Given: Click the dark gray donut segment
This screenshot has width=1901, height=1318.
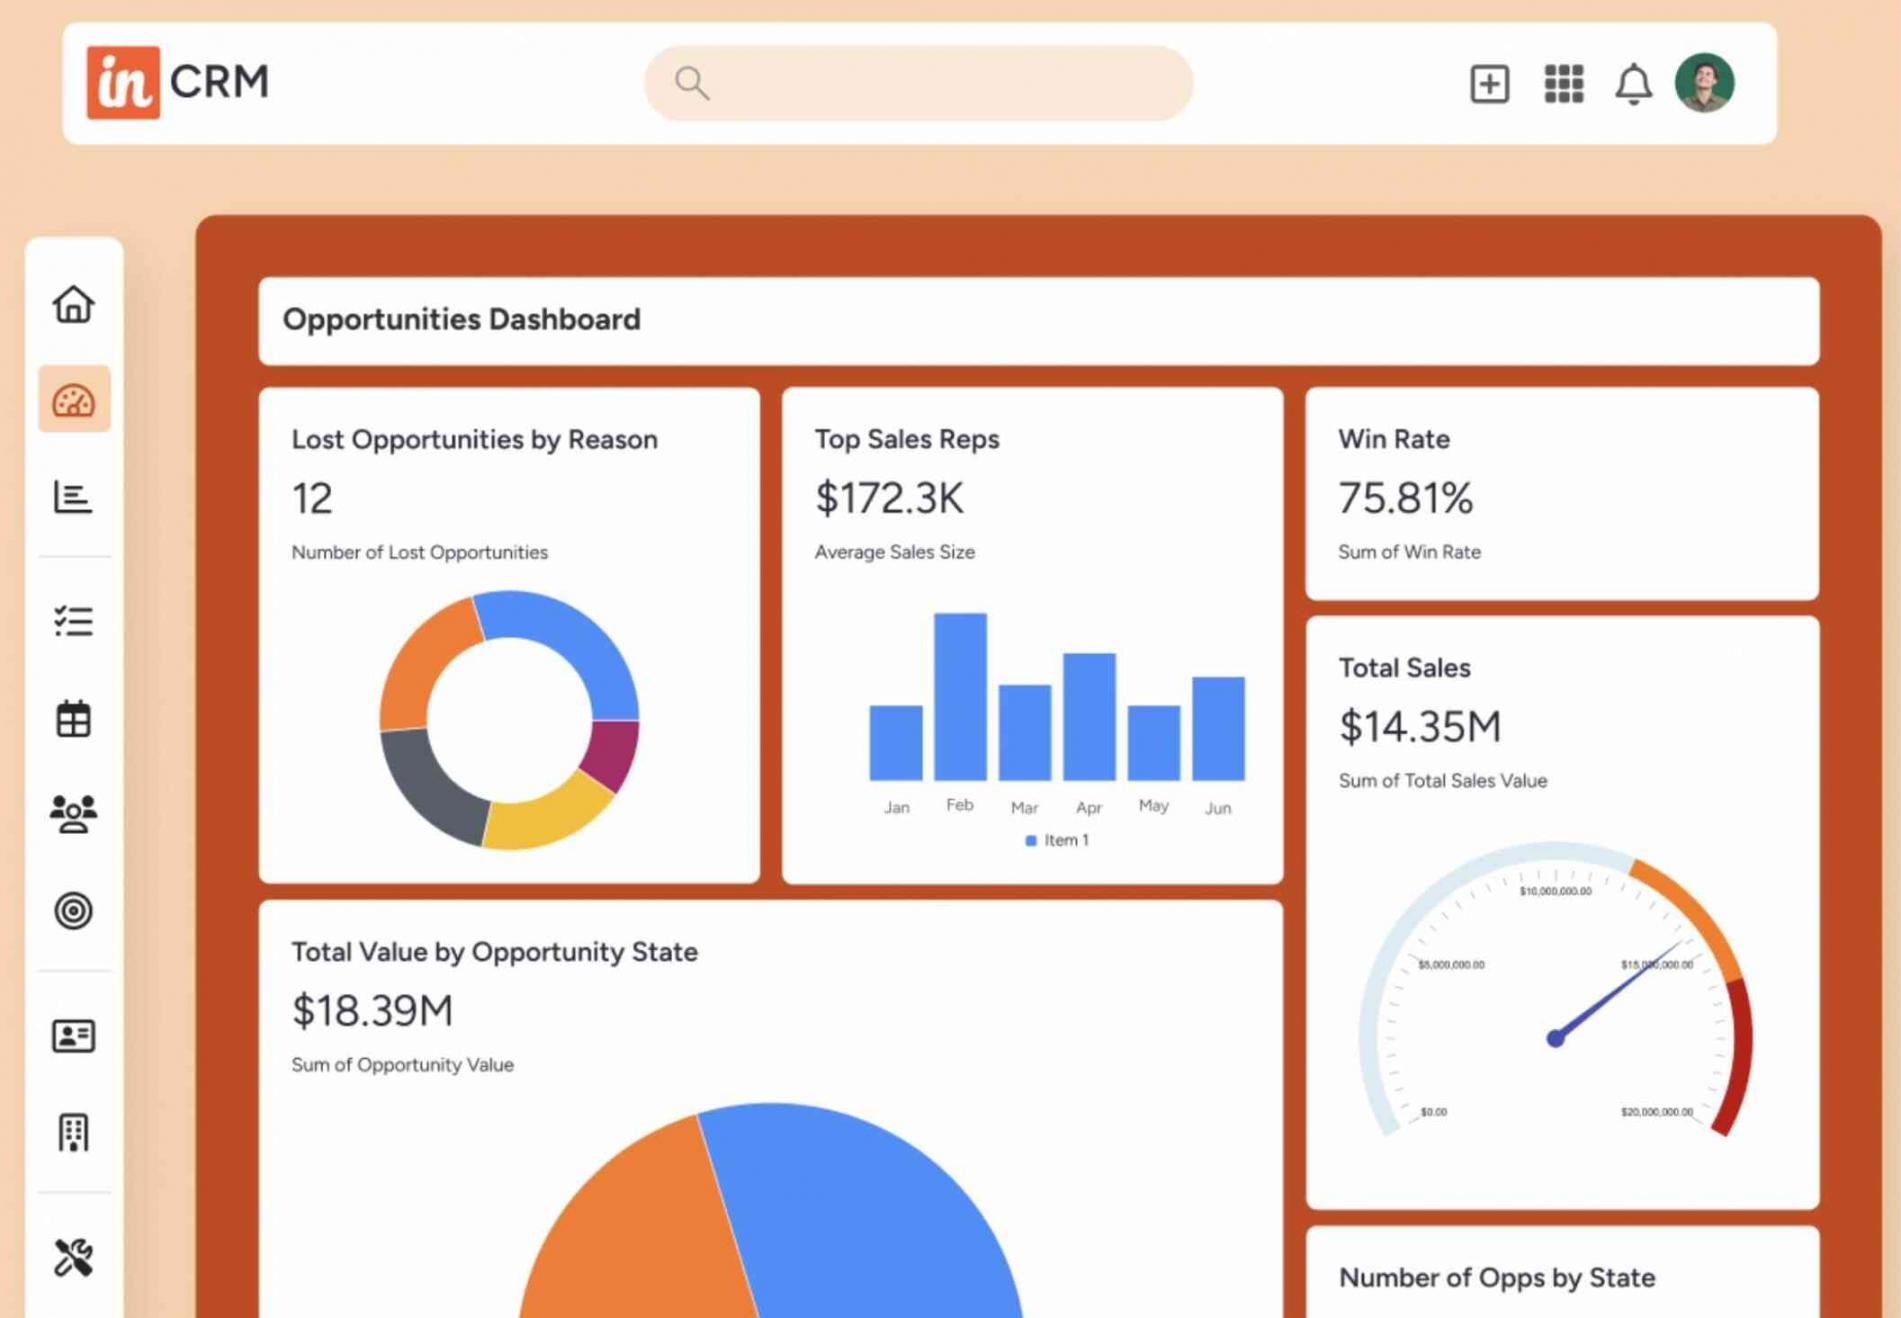Looking at the screenshot, I should (428, 785).
